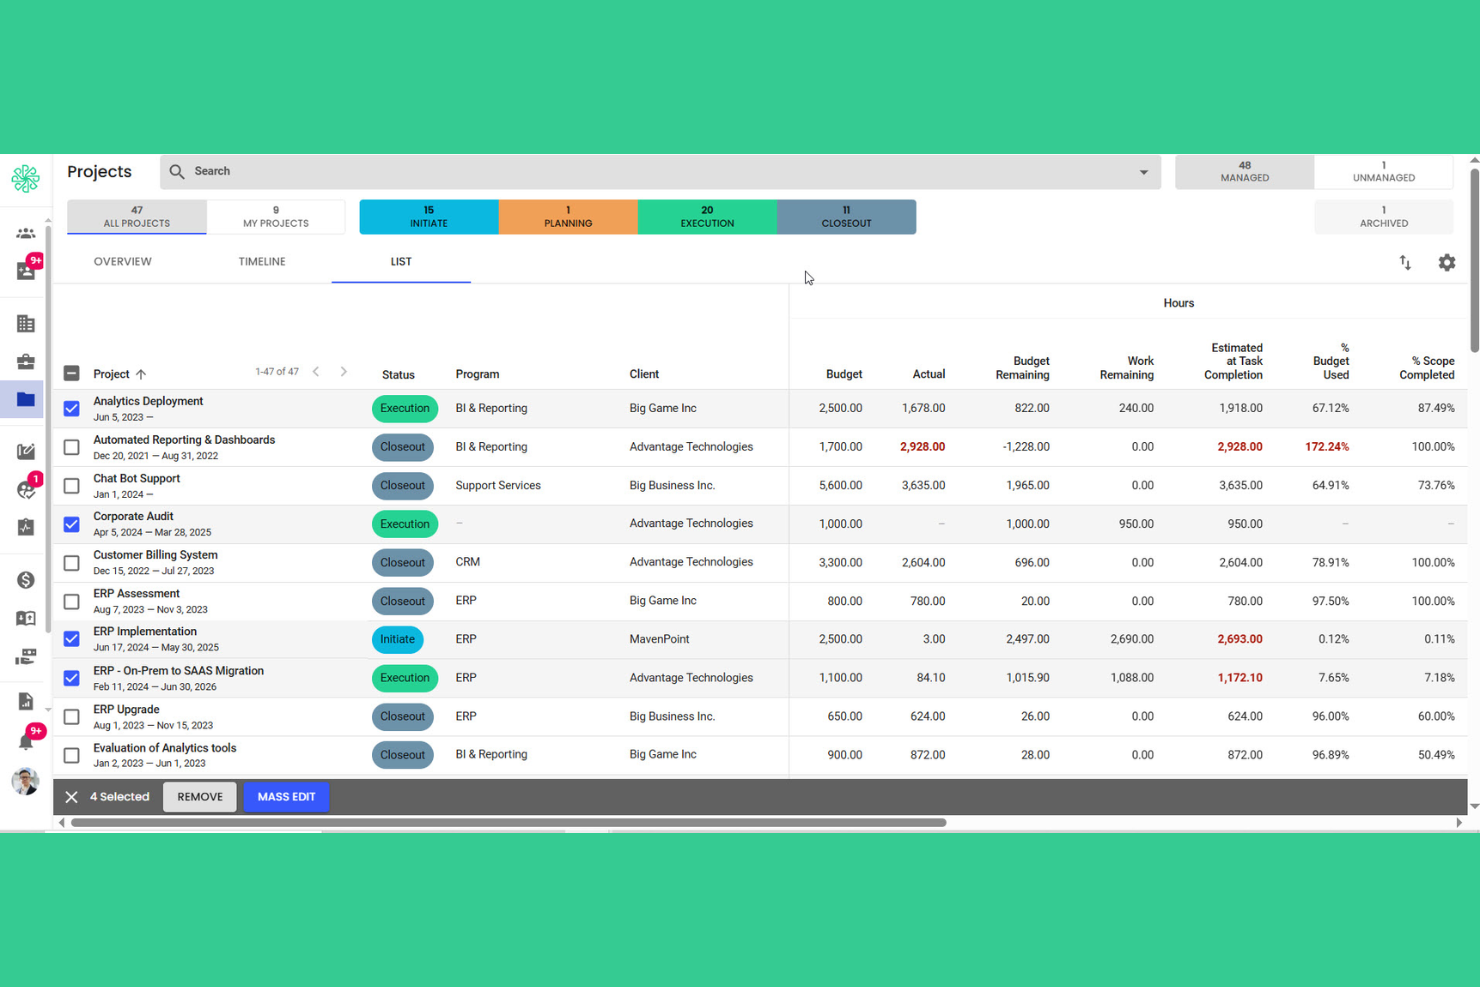Check Automated Reporting & Dashboards checkbox
The width and height of the screenshot is (1480, 987).
tap(71, 447)
